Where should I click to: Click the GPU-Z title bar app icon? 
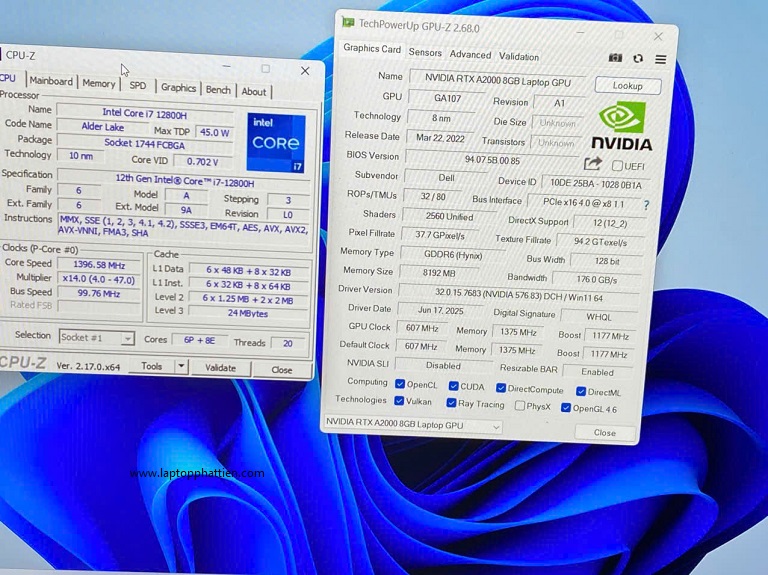tap(348, 22)
